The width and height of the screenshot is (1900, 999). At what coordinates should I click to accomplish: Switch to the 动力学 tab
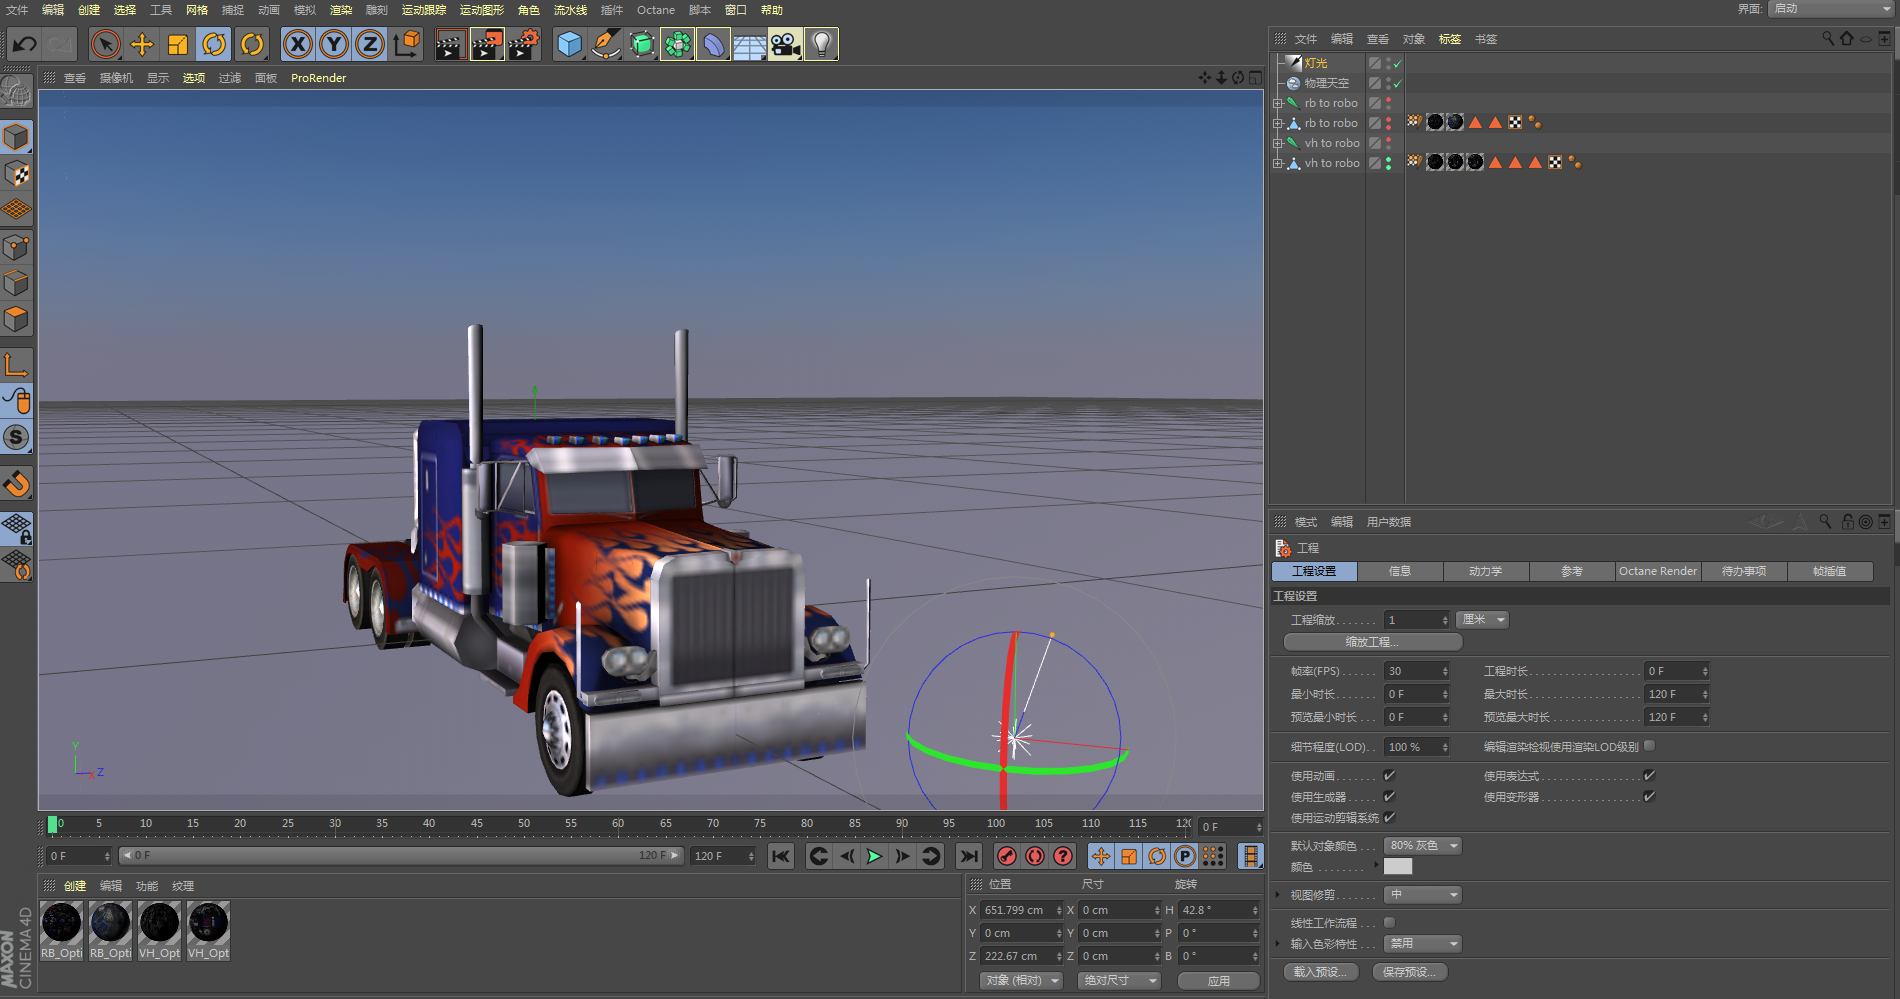1486,571
